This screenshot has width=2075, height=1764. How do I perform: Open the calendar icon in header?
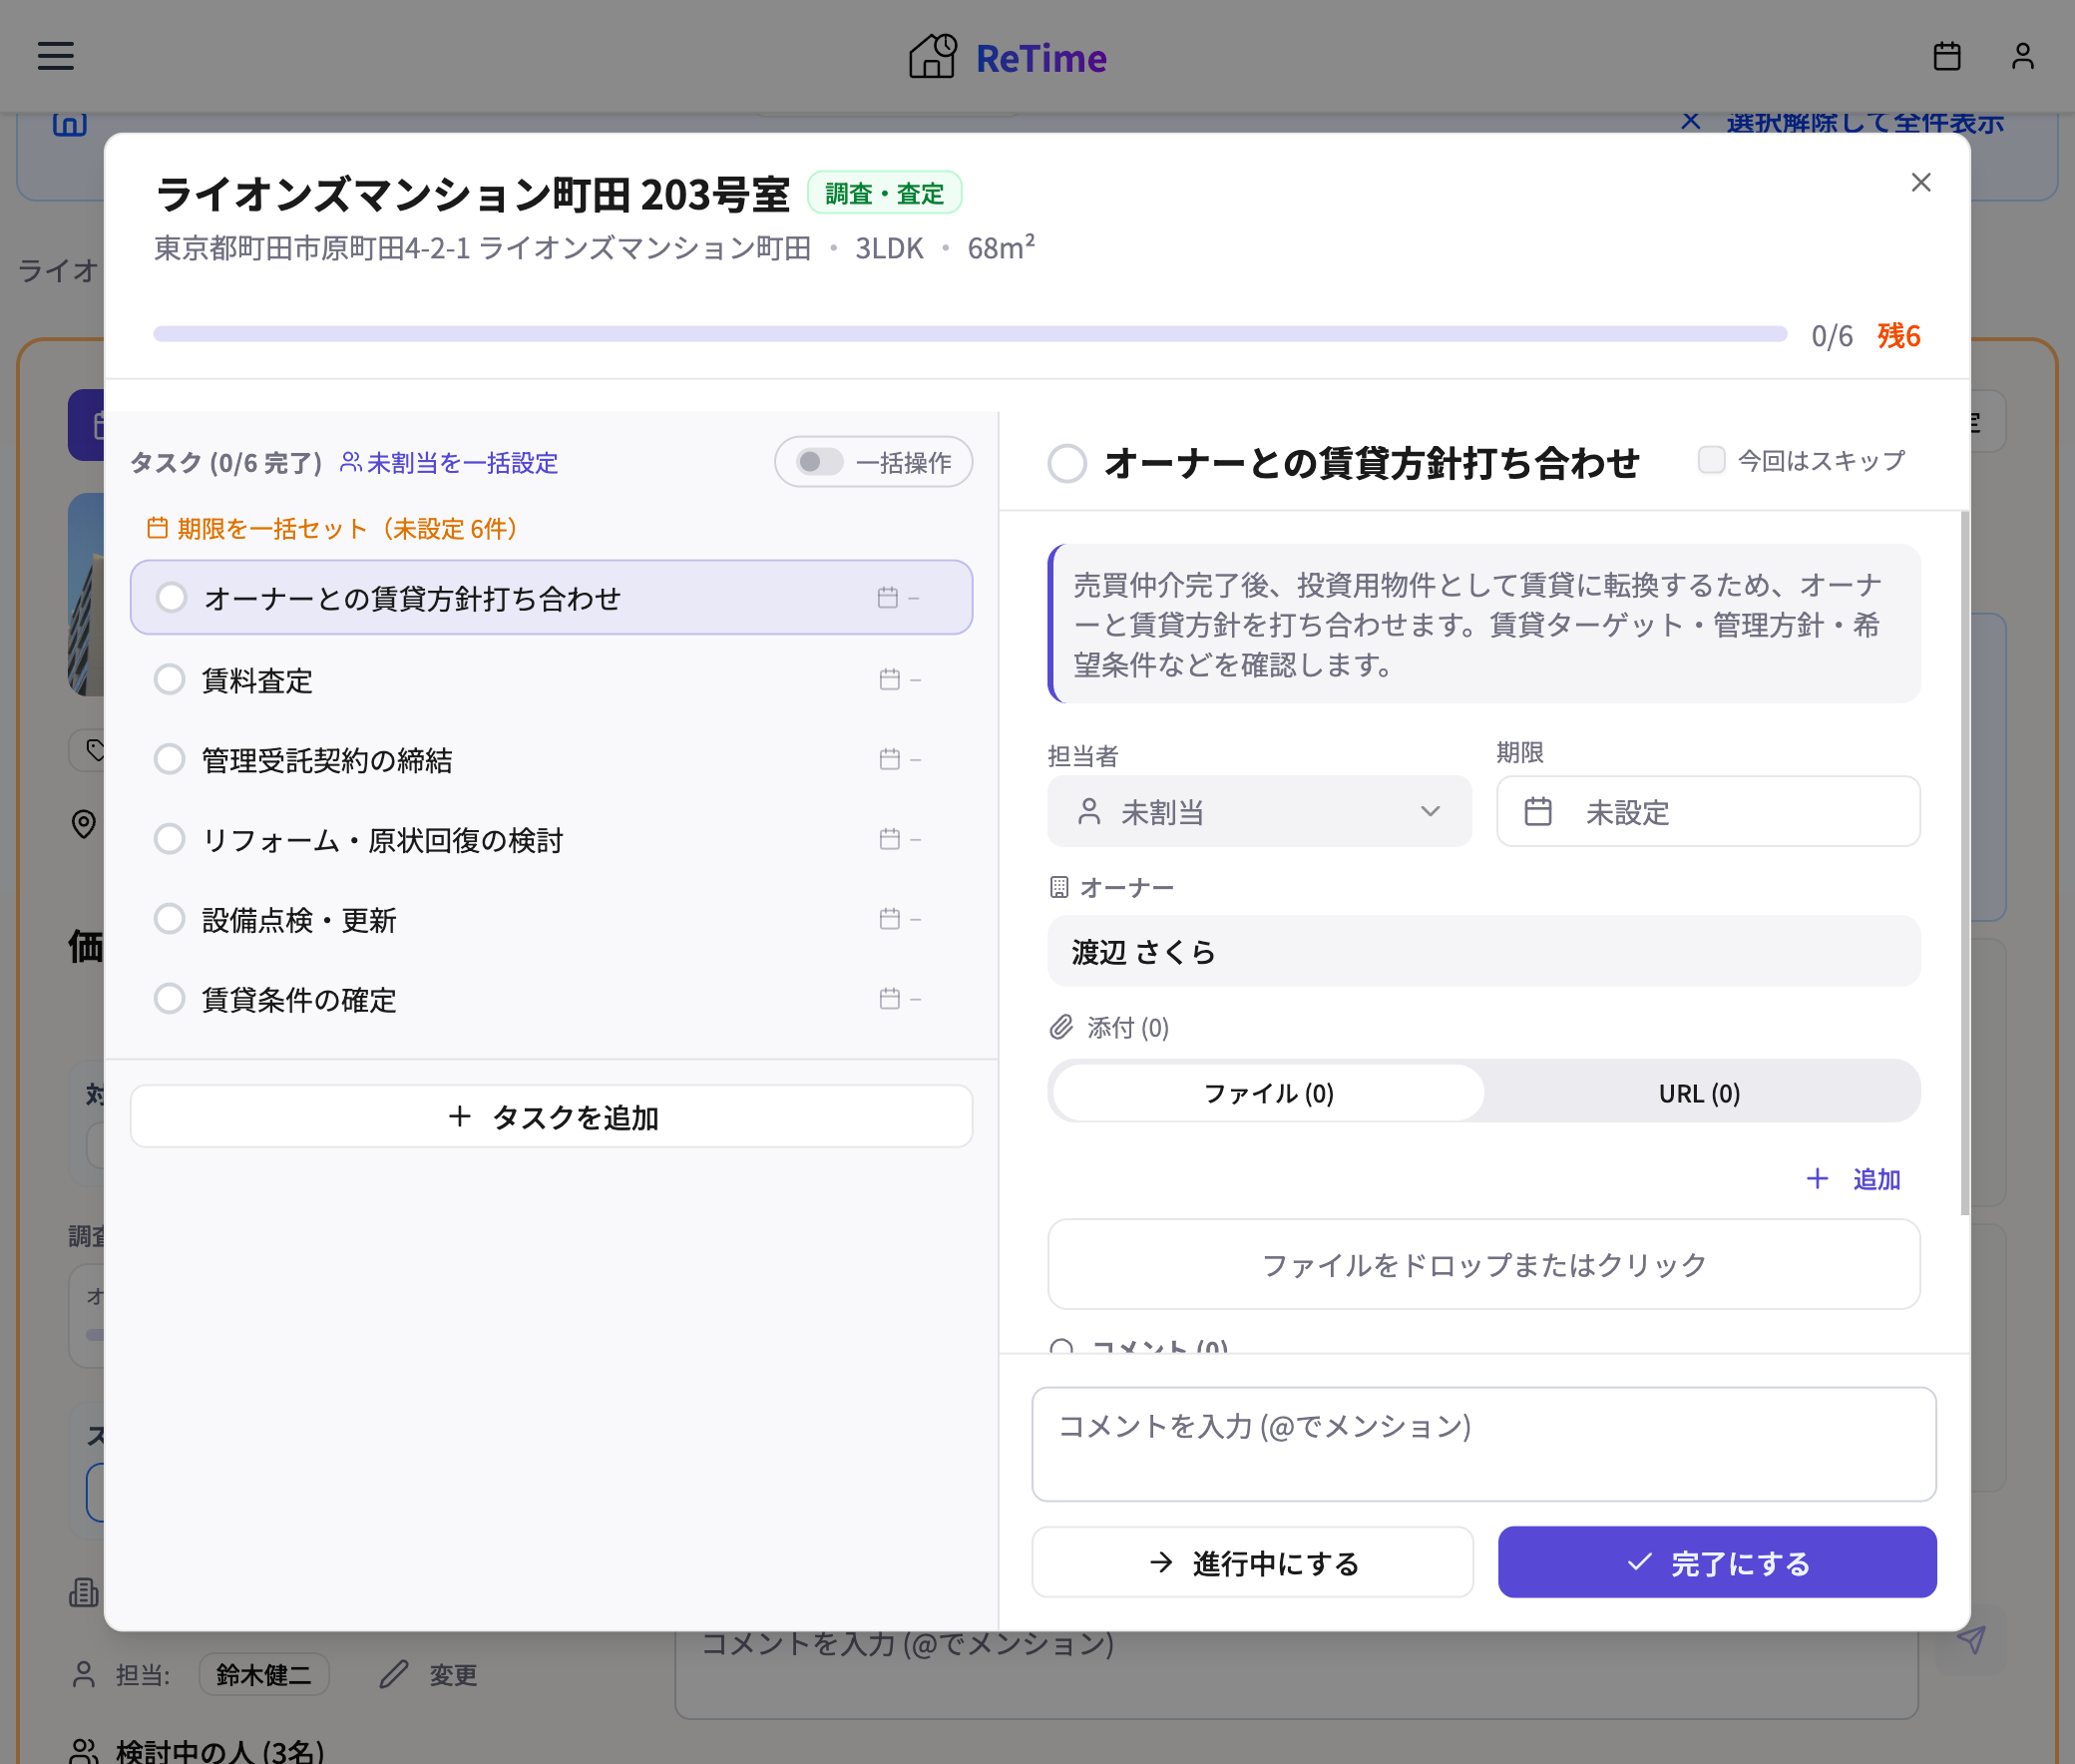(x=1946, y=56)
